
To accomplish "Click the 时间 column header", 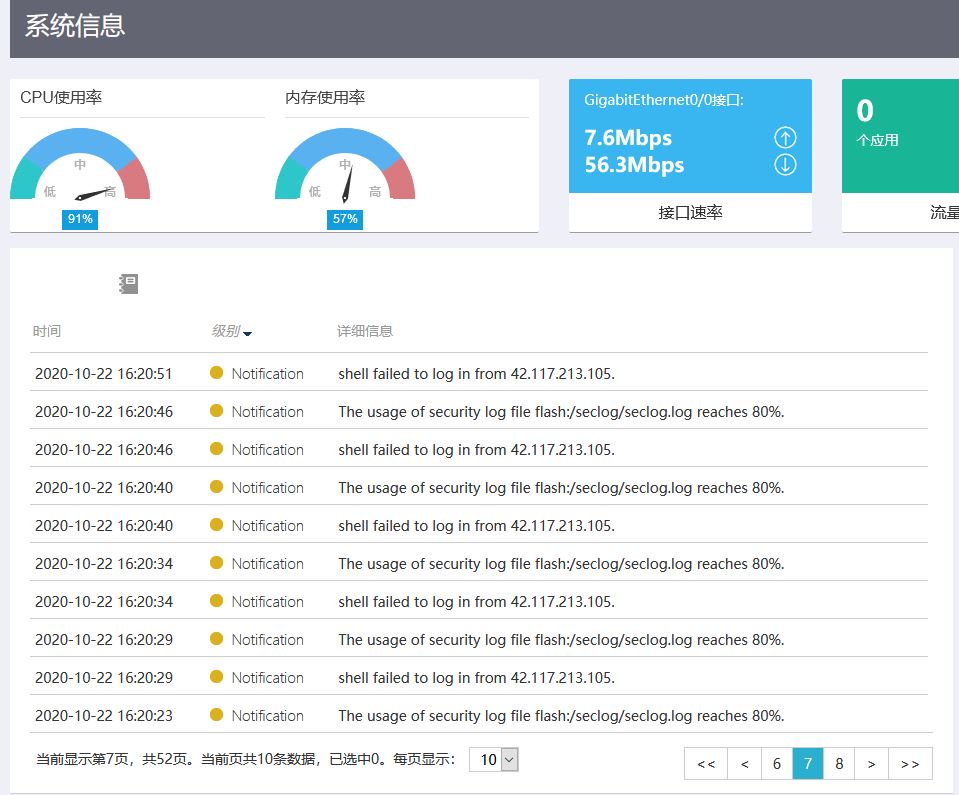I will [47, 331].
